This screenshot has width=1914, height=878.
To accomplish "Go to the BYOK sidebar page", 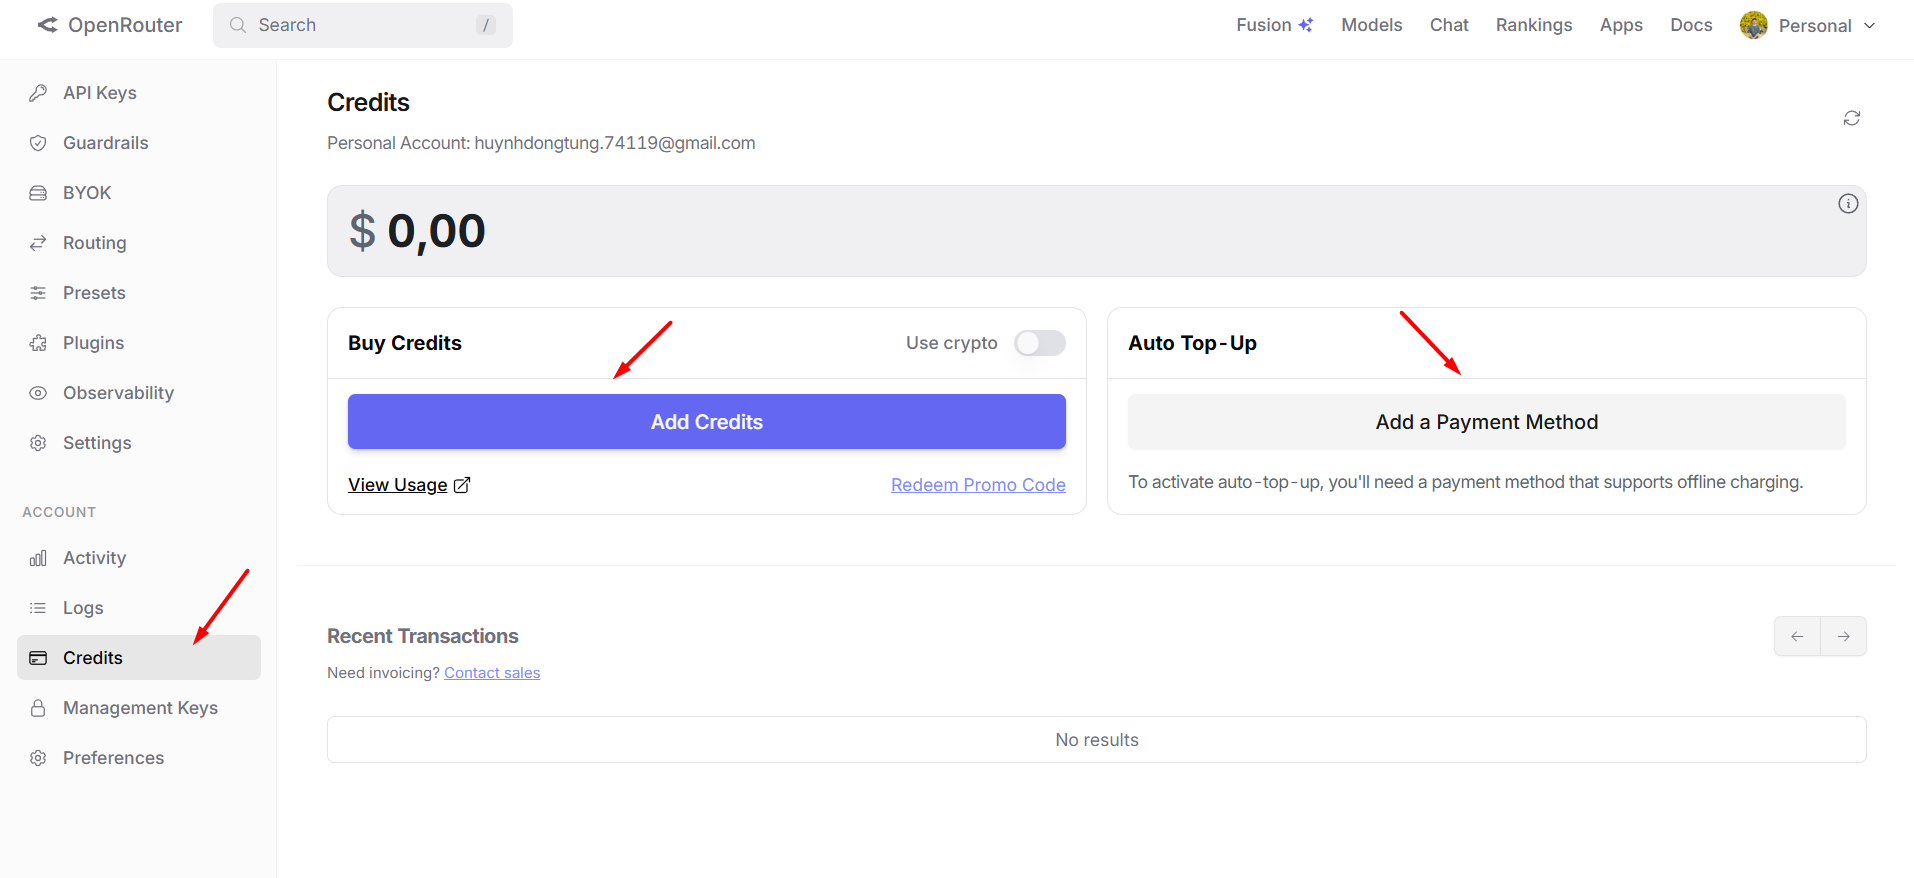I will click(x=86, y=193).
